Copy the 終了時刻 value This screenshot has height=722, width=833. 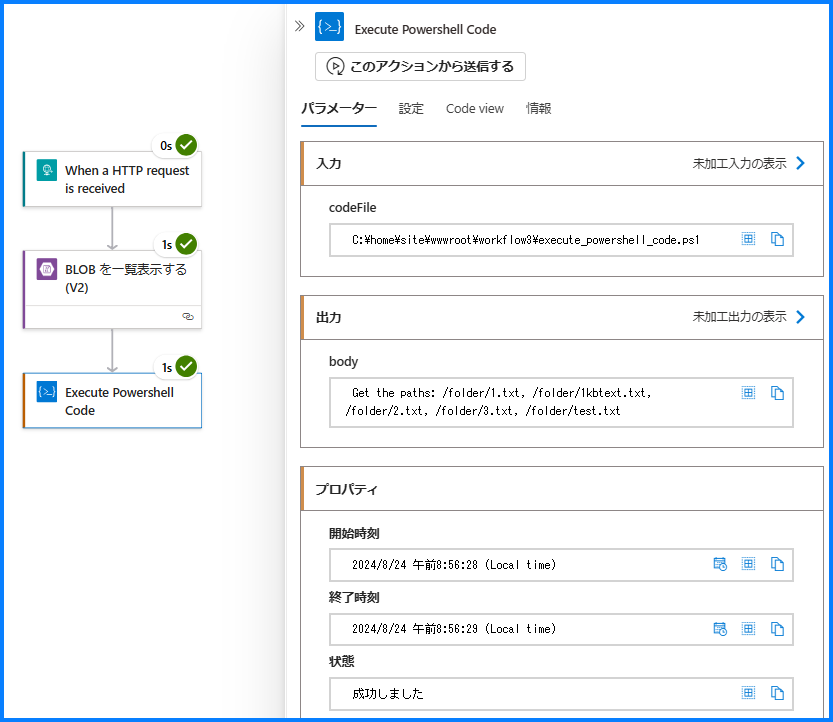click(777, 629)
